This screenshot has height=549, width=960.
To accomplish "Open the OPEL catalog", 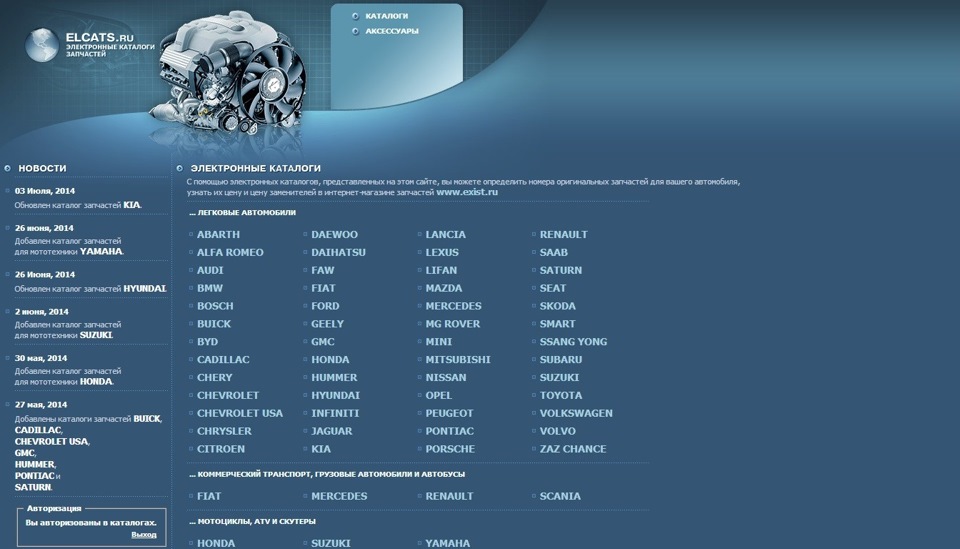I will (x=438, y=395).
